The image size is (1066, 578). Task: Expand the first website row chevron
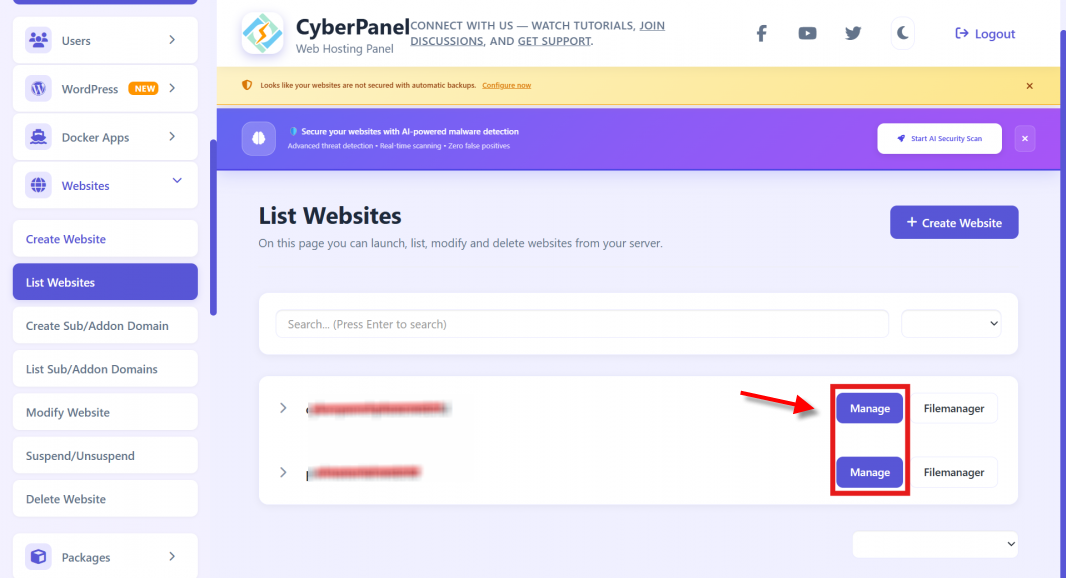tap(283, 408)
